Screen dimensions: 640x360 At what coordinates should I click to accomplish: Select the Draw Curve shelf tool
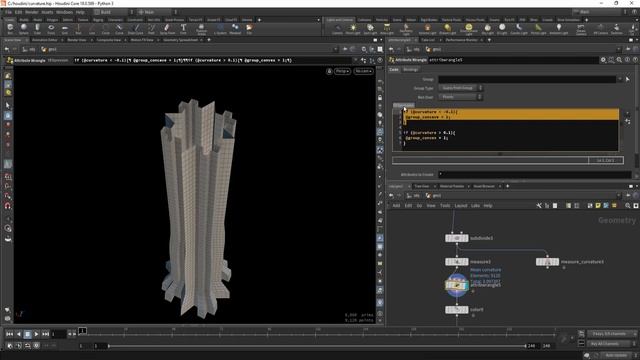[x=136, y=29]
